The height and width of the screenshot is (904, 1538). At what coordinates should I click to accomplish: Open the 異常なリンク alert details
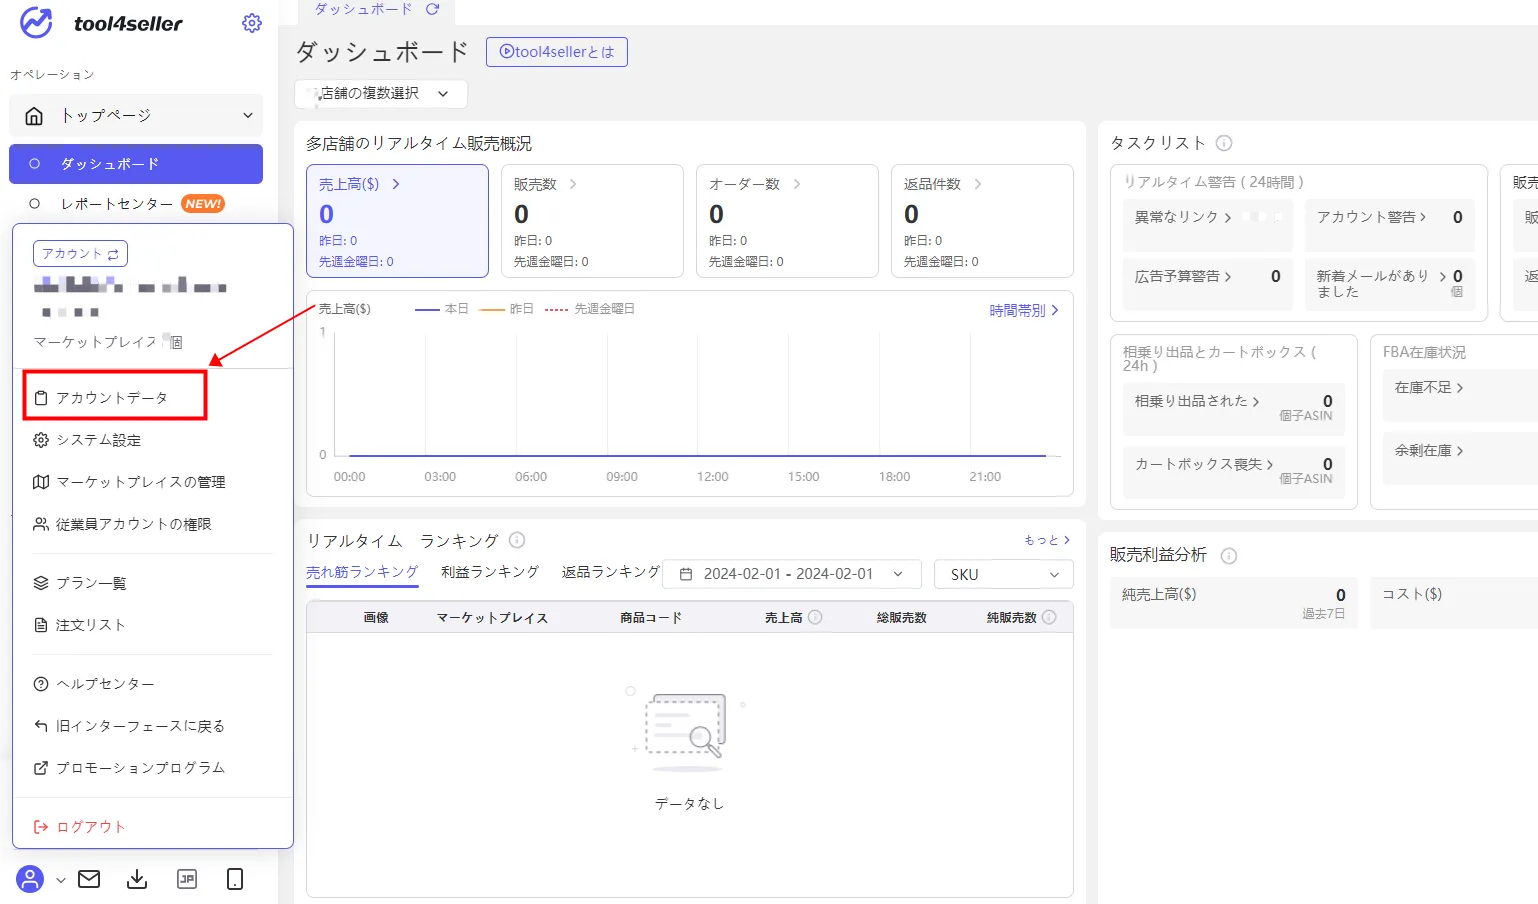(x=1208, y=225)
